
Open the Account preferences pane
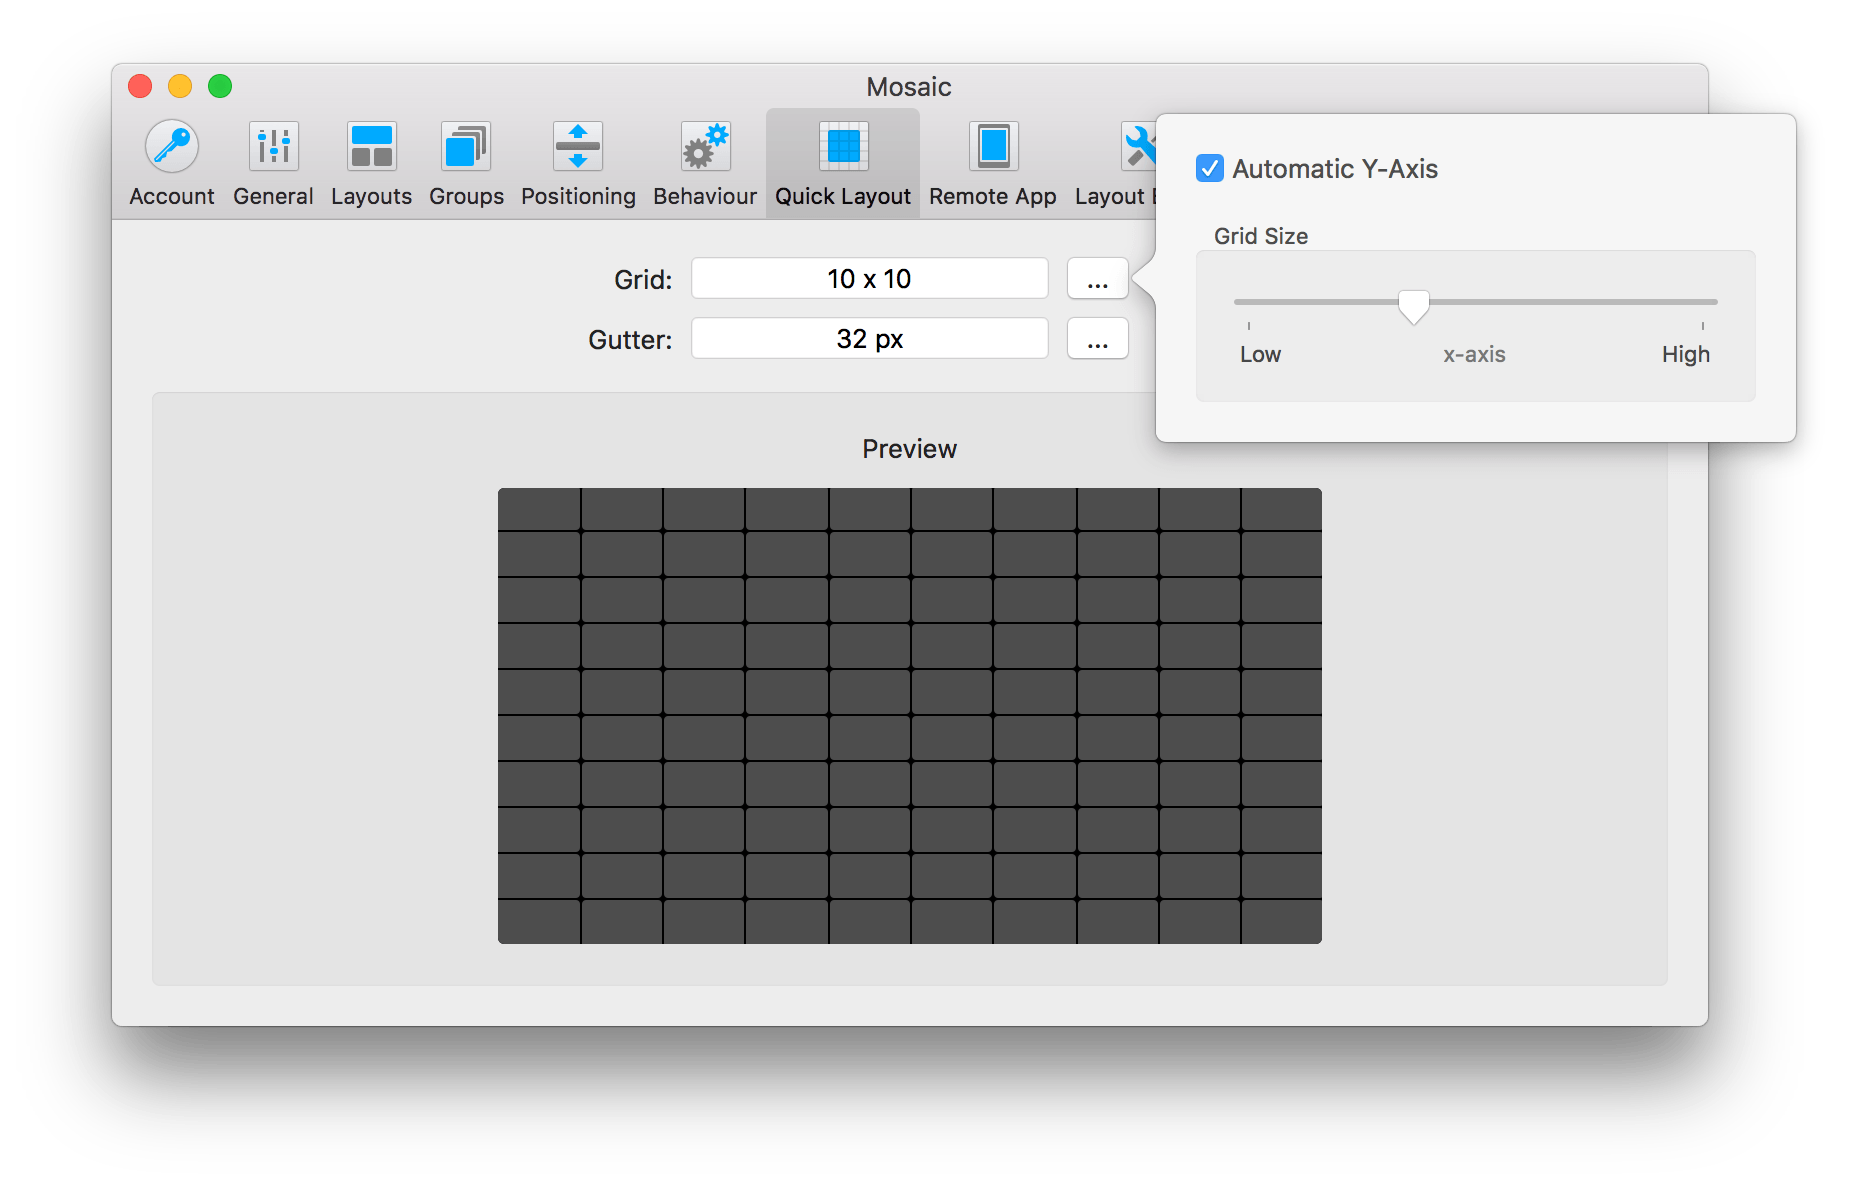(x=172, y=164)
